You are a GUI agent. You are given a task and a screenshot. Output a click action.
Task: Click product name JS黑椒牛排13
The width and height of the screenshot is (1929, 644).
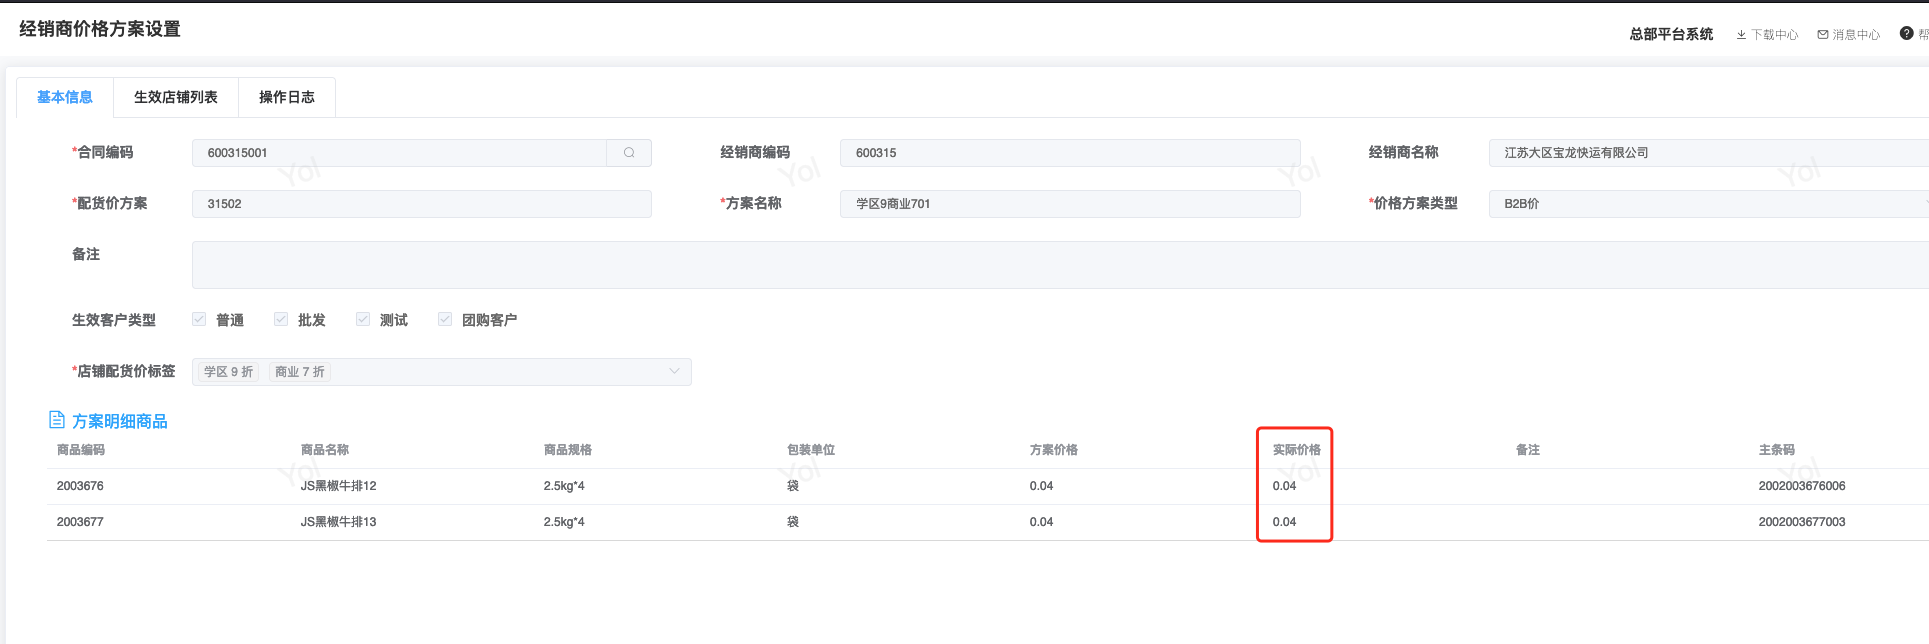(339, 522)
